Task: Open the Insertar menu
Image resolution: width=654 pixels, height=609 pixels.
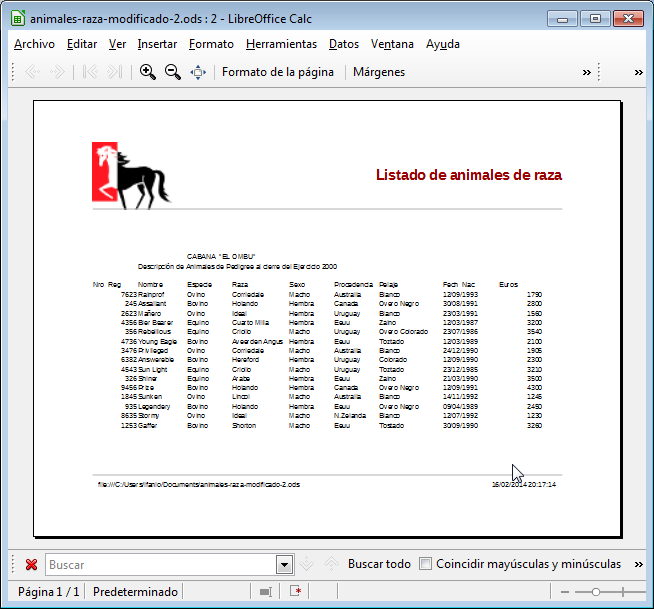Action: (x=157, y=44)
